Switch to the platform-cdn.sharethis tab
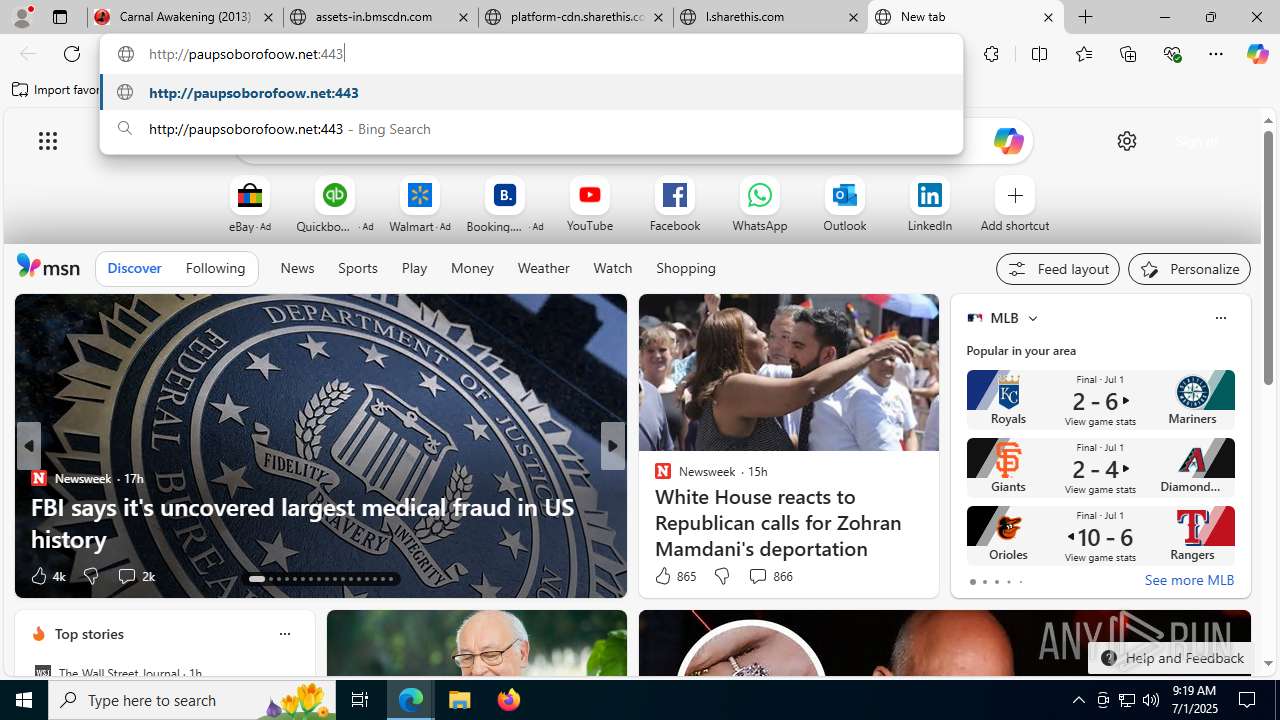This screenshot has height=720, width=1280. pos(575,17)
